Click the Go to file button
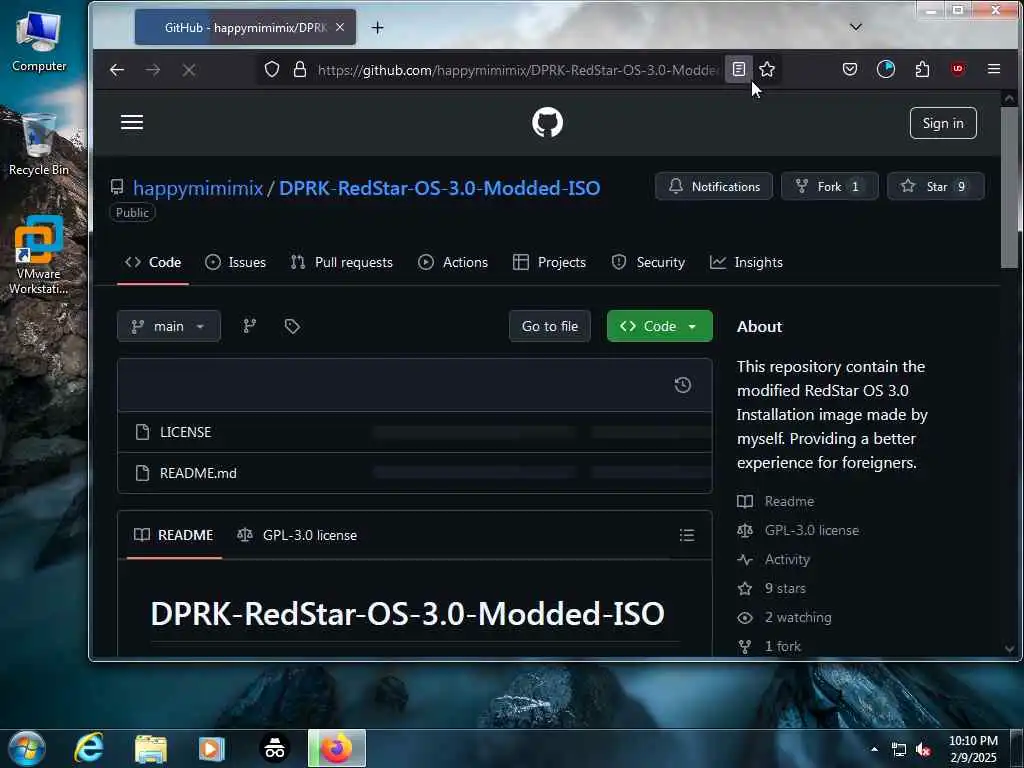The image size is (1024, 768). tap(550, 326)
